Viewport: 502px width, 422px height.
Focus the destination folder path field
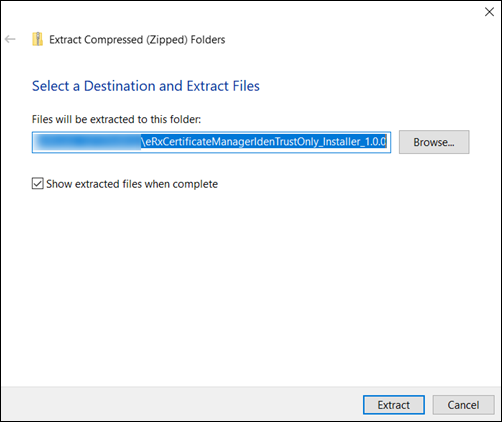[x=211, y=142]
